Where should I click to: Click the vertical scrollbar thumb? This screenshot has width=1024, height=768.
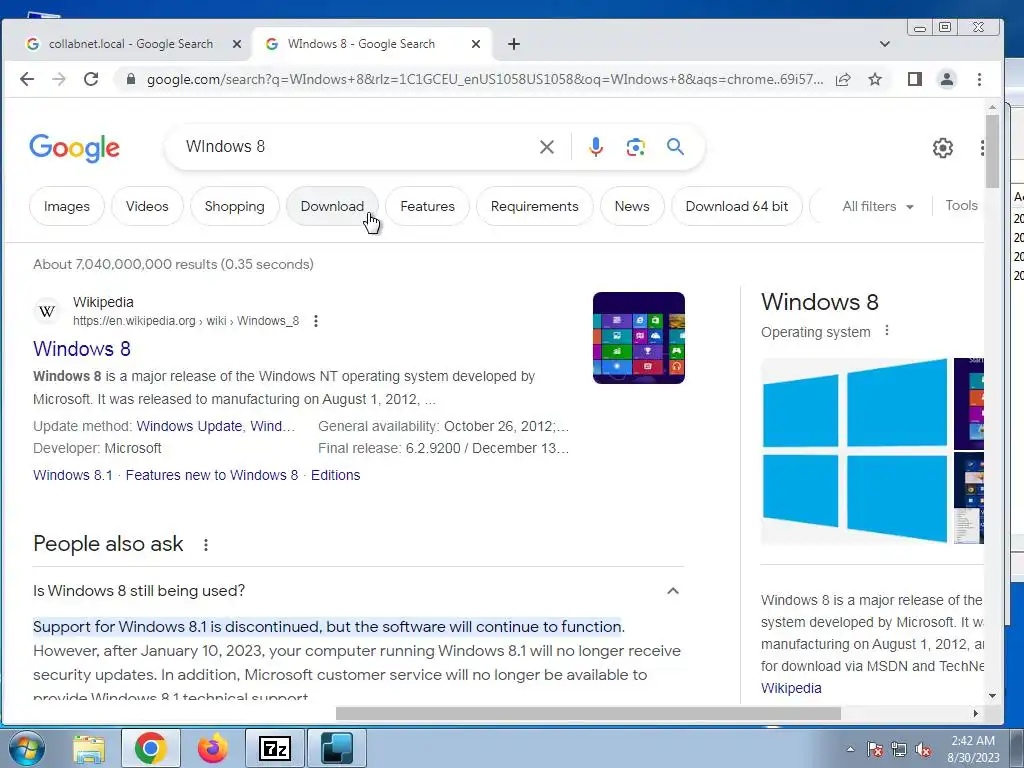(993, 151)
